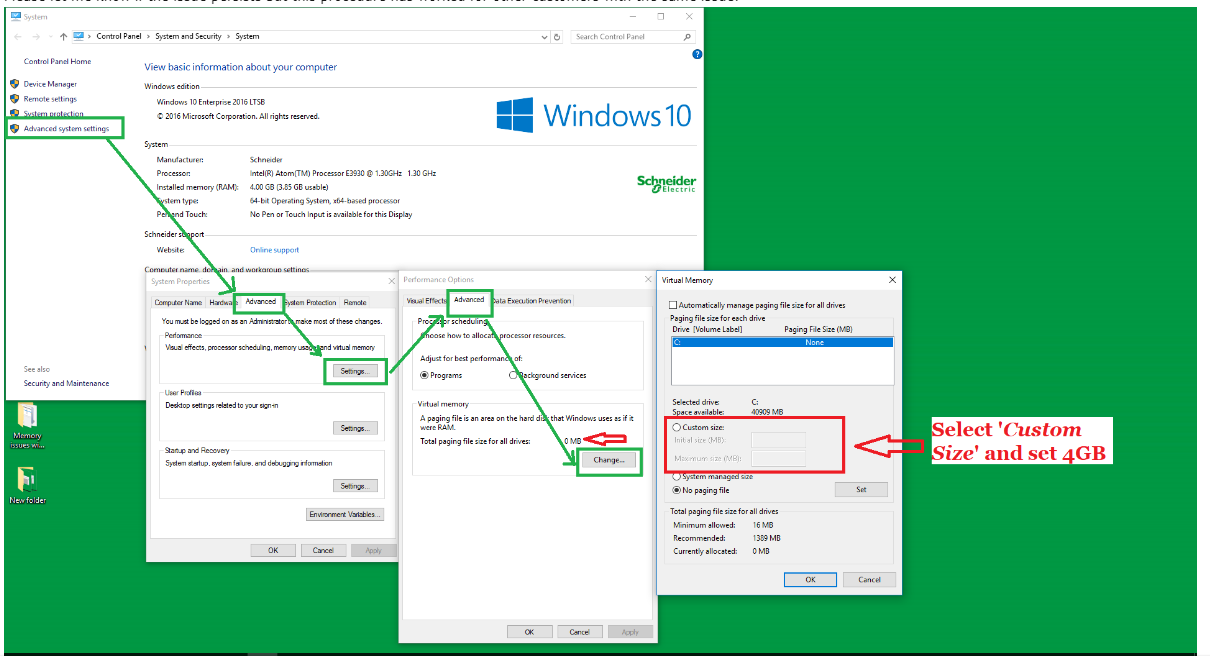Click the Set button in Virtual Memory
This screenshot has height=656, width=1210.
pos(861,490)
